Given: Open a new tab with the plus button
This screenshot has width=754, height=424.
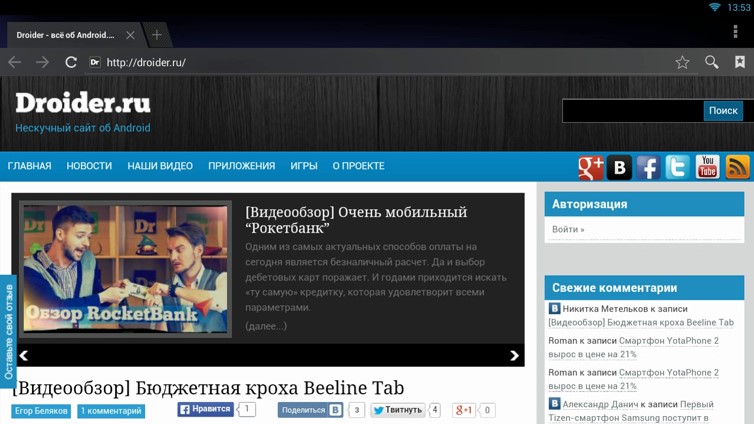Looking at the screenshot, I should click(x=157, y=35).
